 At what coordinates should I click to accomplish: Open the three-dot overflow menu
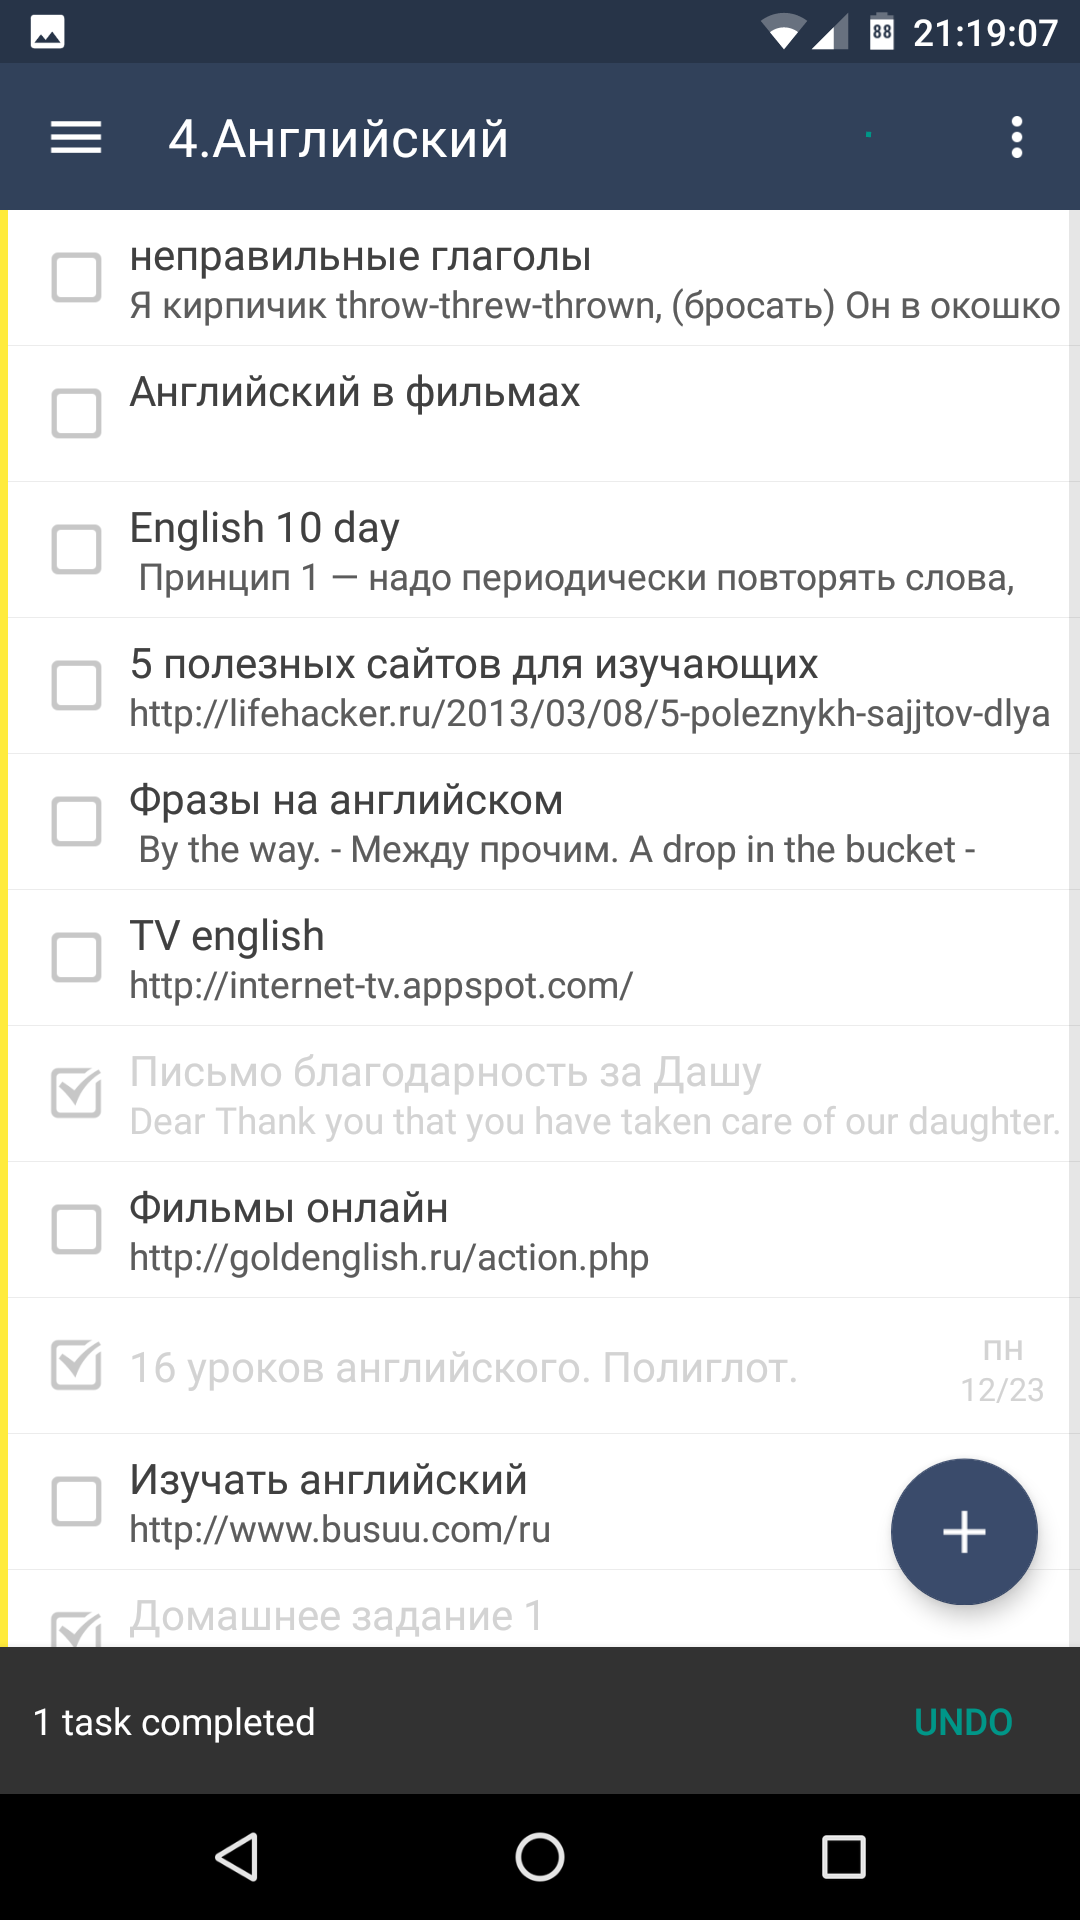[1016, 137]
